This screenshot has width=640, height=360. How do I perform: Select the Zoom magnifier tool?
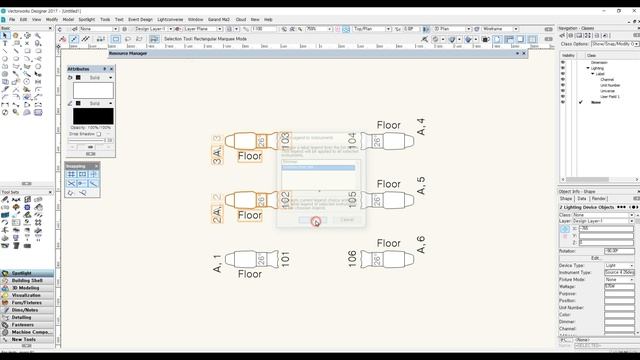click(x=38, y=36)
